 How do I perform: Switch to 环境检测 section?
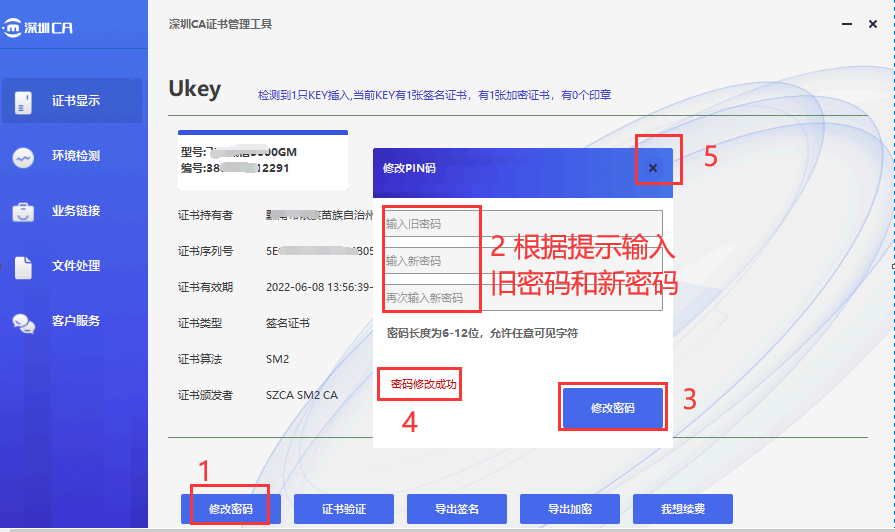pos(76,156)
